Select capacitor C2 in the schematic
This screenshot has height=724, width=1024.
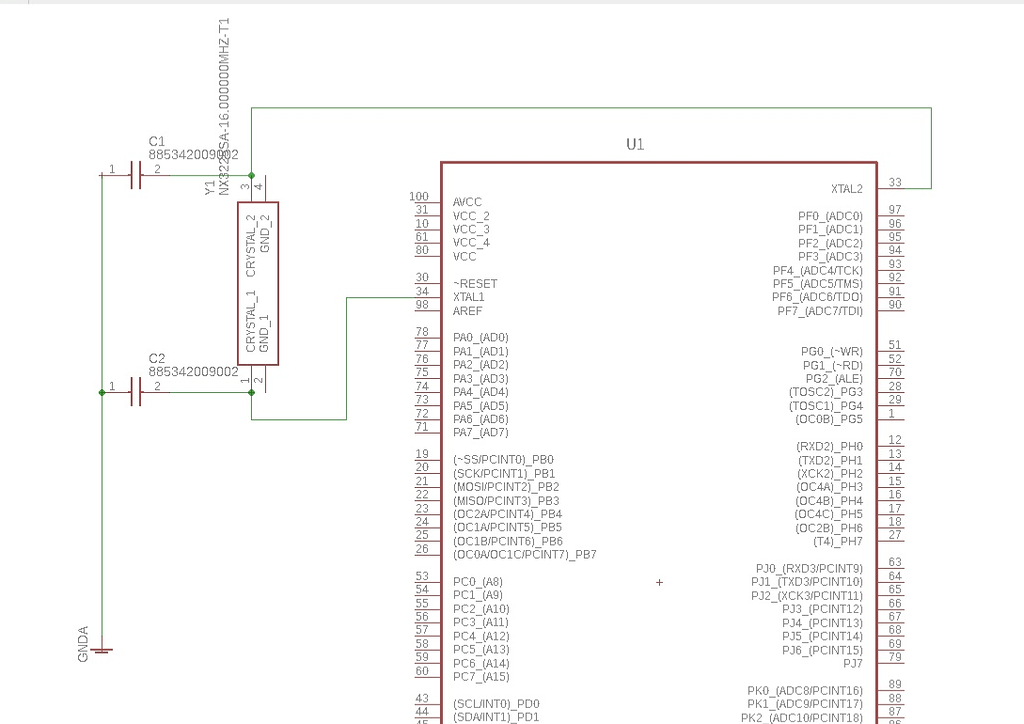point(137,393)
